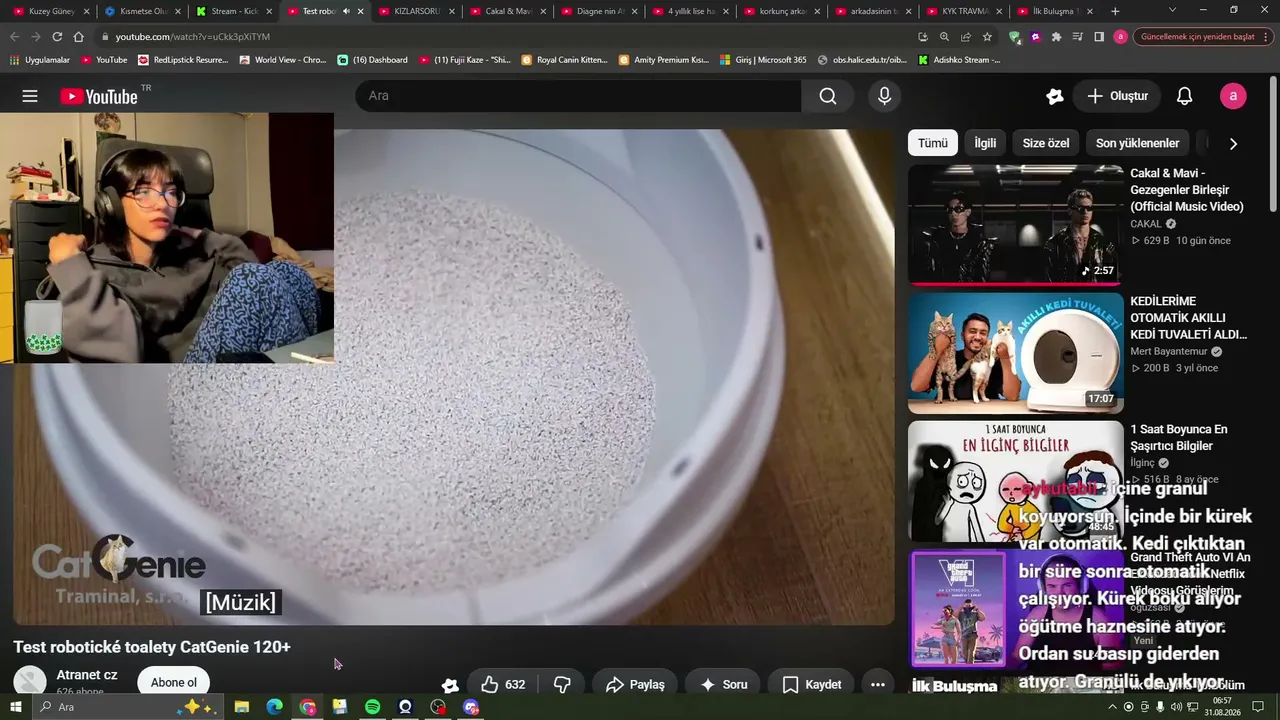This screenshot has width=1280, height=720.
Task: Open the more actions three-dot menu
Action: [878, 685]
